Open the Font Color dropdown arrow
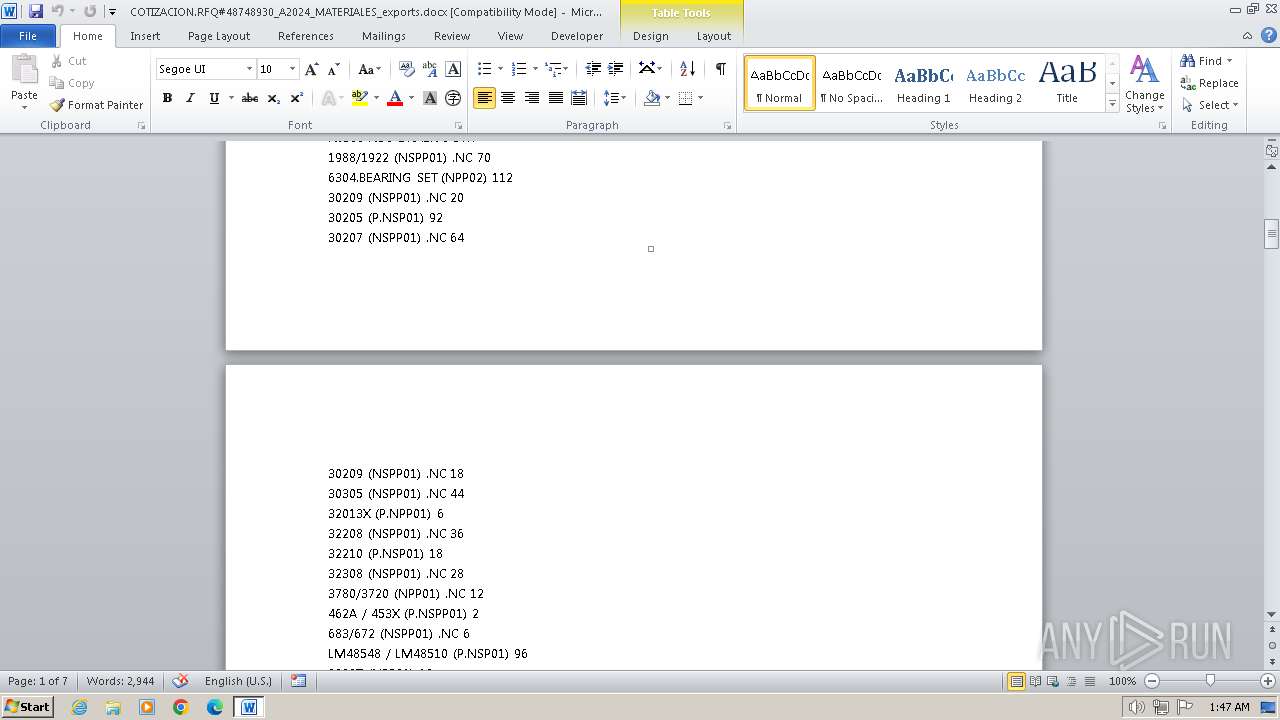Screen dimensions: 1280x720 (410, 98)
